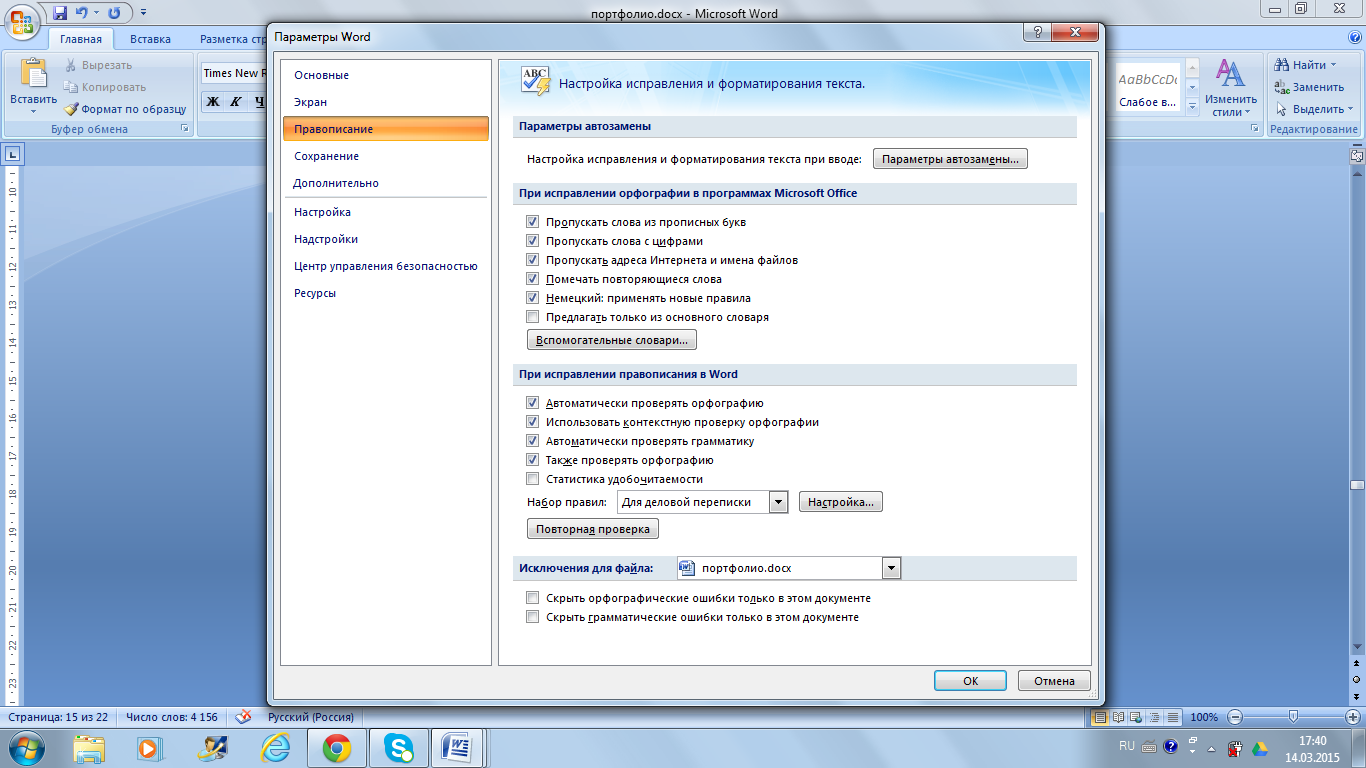Toggle bold Ж formatting button
Image resolution: width=1366 pixels, height=768 pixels.
pos(212,101)
